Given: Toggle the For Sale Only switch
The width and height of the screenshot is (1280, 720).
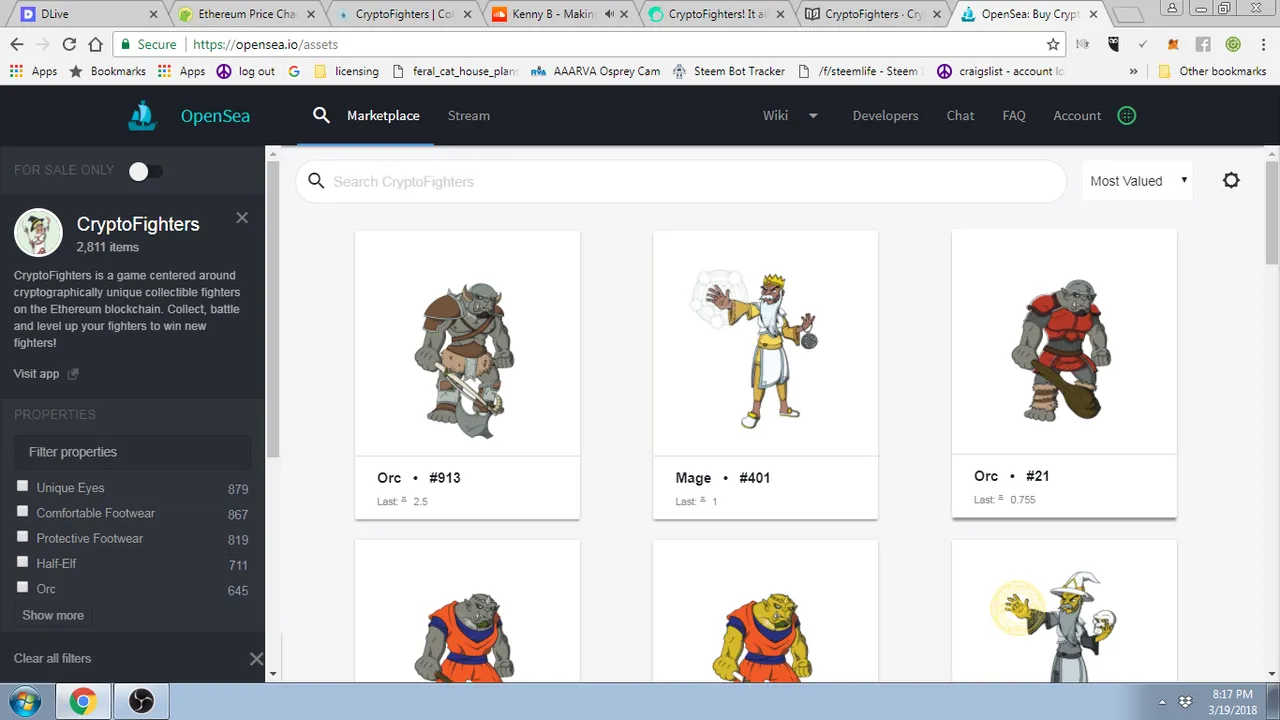Looking at the screenshot, I should (x=146, y=171).
